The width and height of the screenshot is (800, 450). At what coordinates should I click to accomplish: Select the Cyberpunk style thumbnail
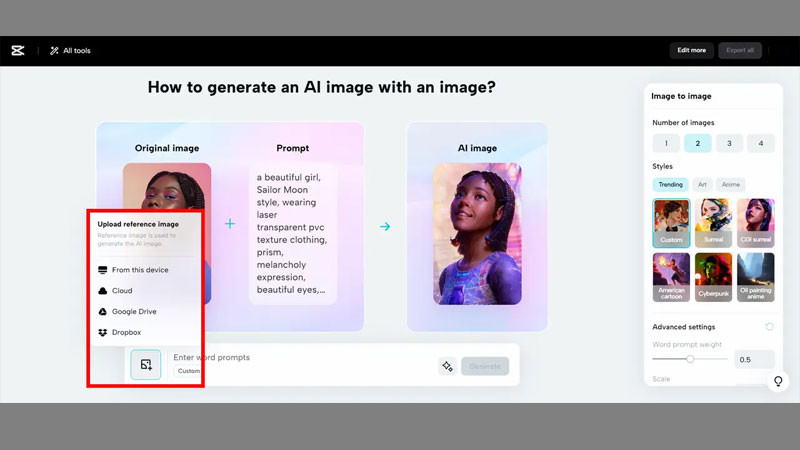(x=713, y=275)
